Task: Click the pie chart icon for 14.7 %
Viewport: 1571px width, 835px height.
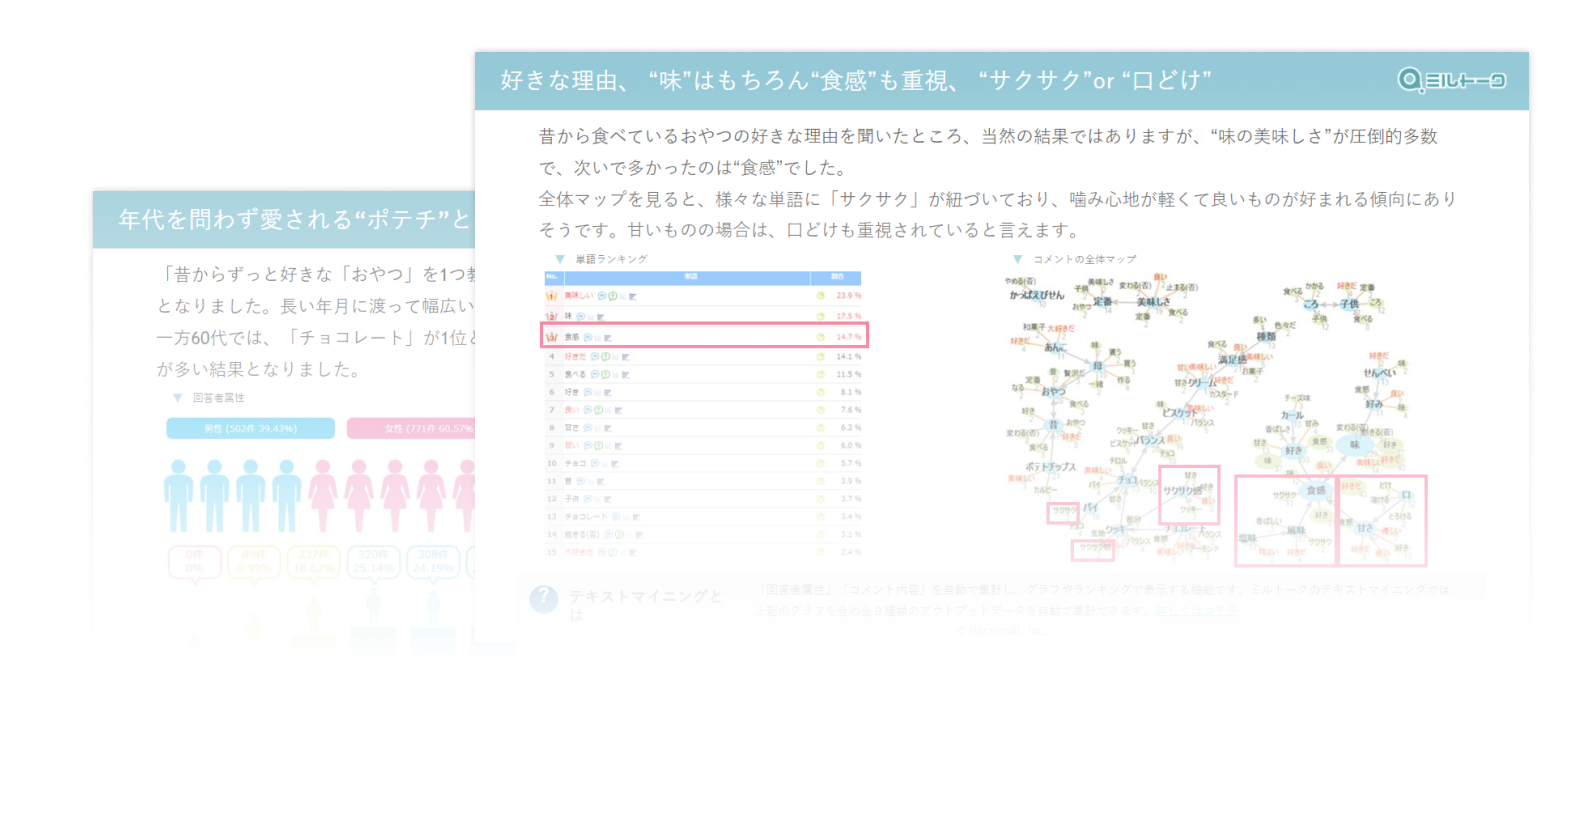Action: coord(821,337)
